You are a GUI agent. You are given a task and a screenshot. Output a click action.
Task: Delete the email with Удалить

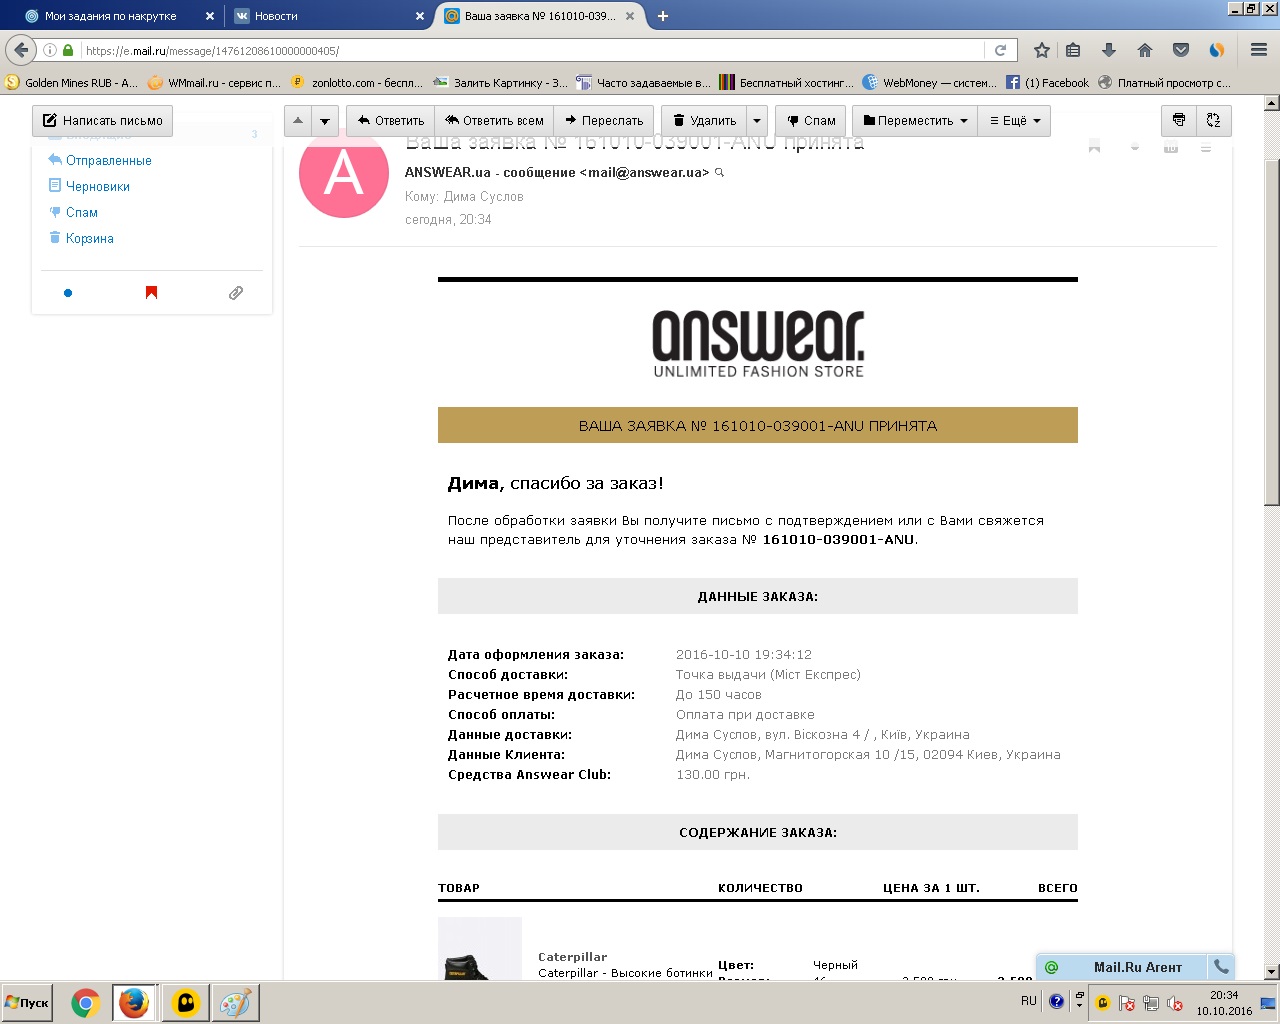tap(704, 120)
